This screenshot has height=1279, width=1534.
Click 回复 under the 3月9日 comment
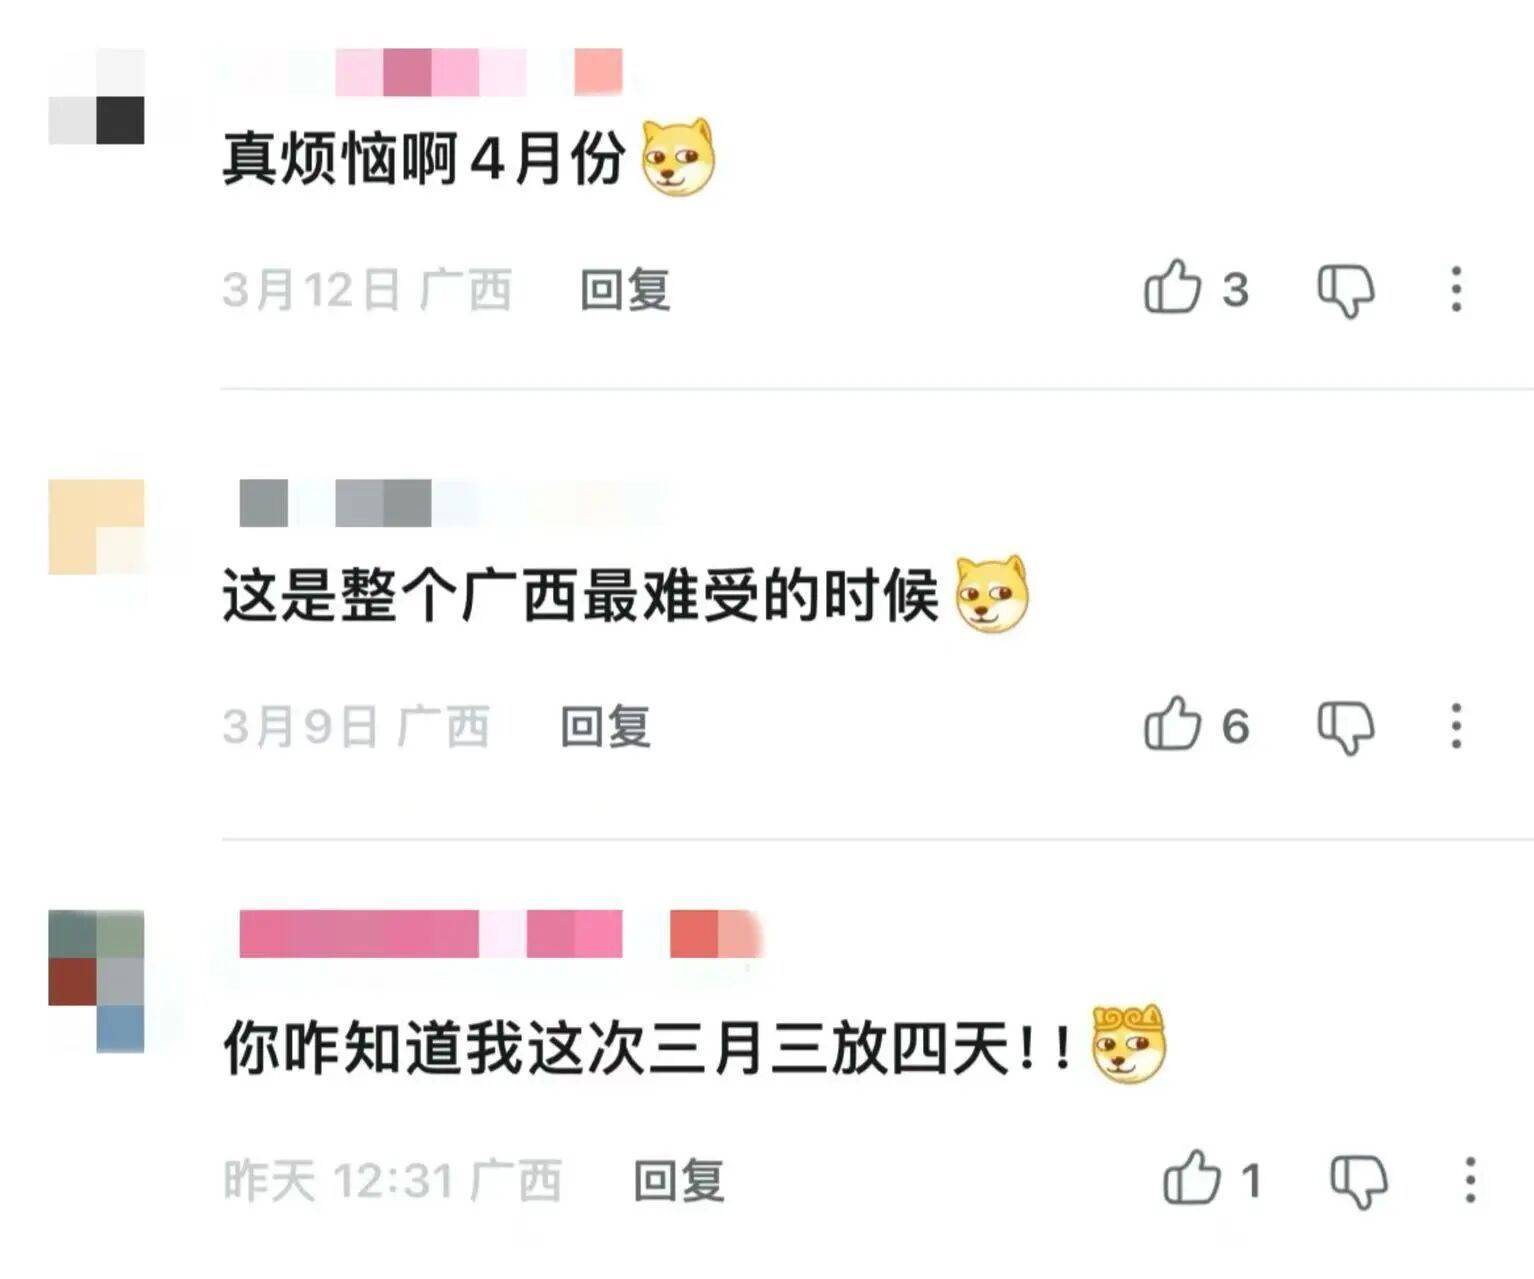(x=605, y=726)
